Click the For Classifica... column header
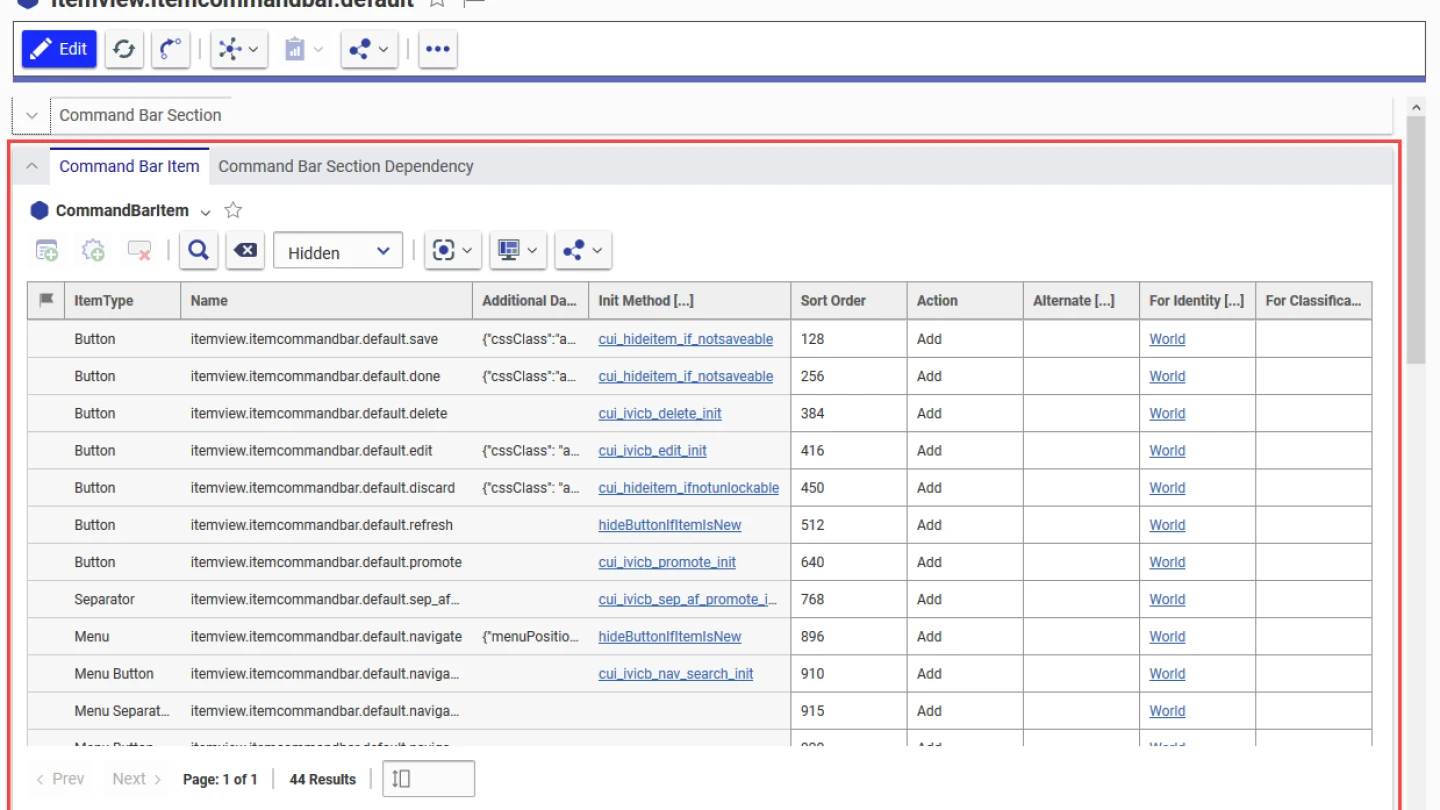 pos(1313,300)
